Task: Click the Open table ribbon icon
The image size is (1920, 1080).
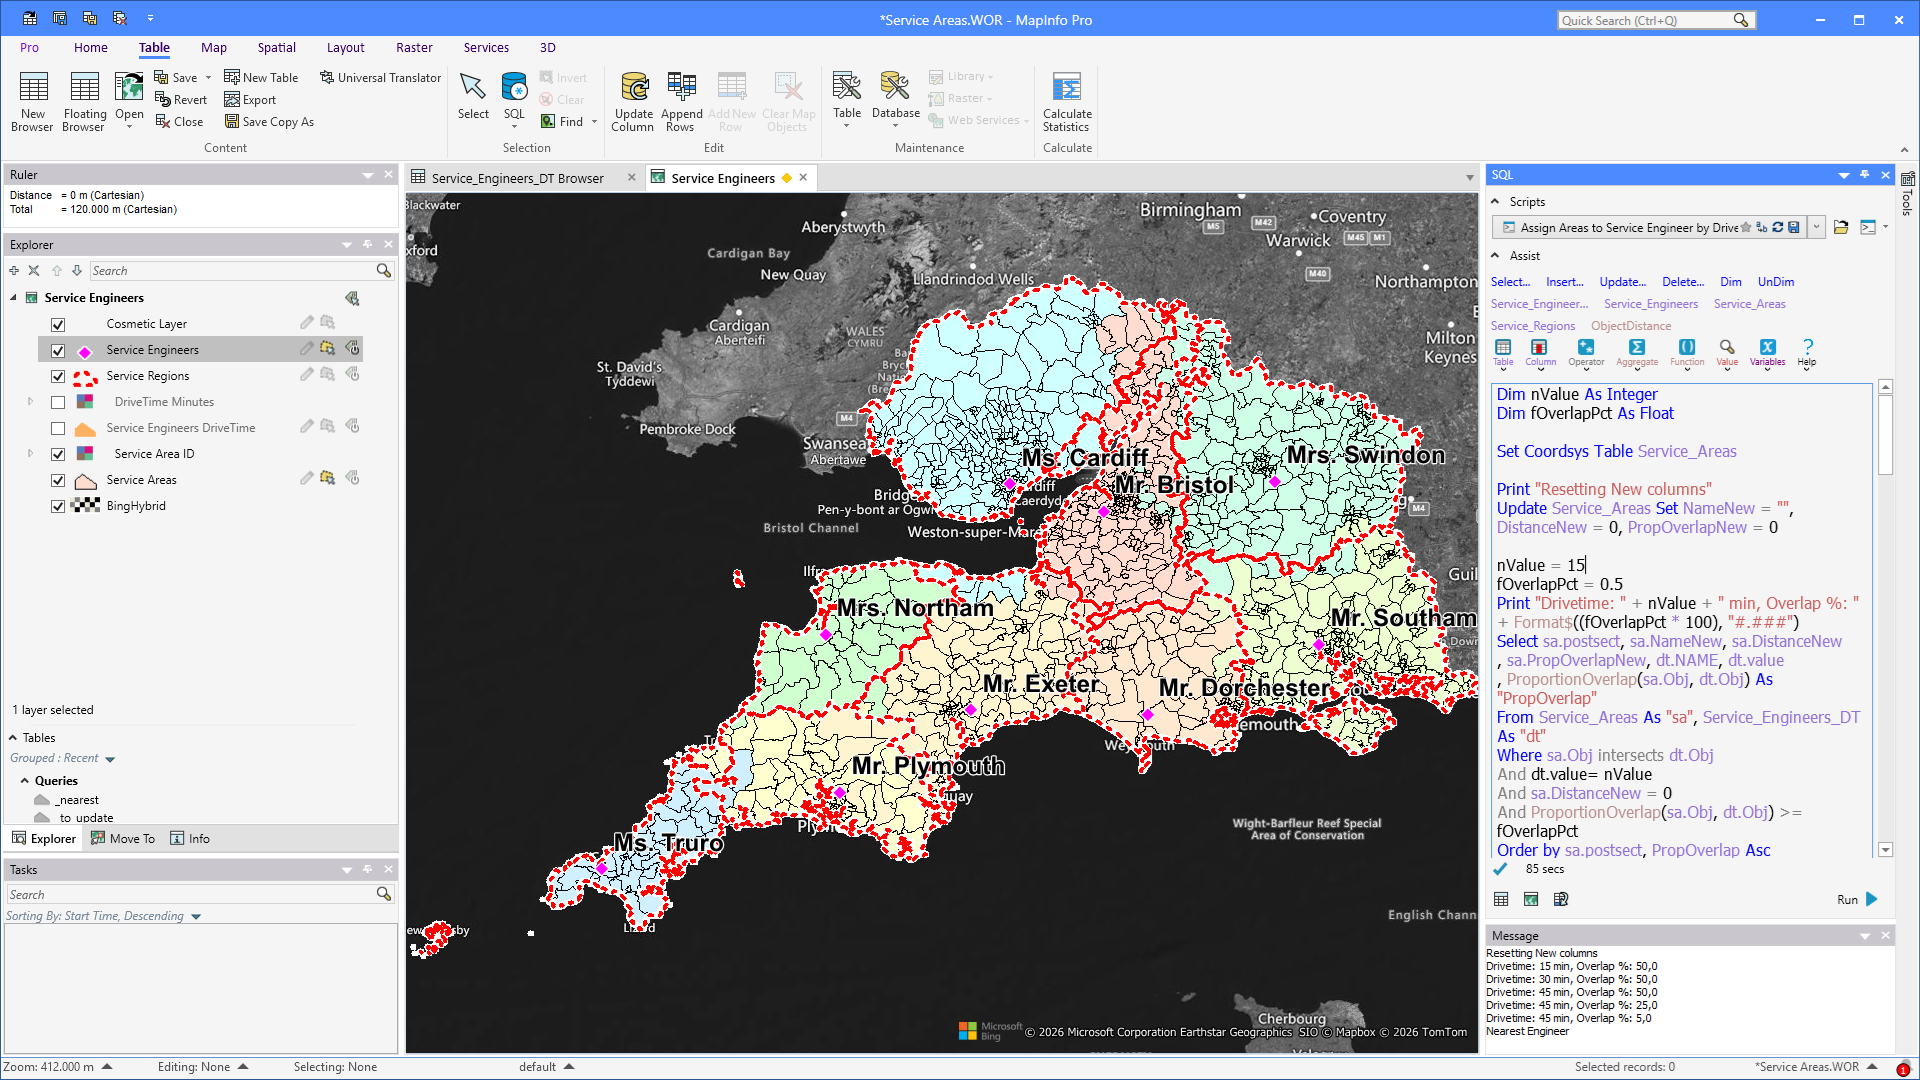Action: click(129, 100)
